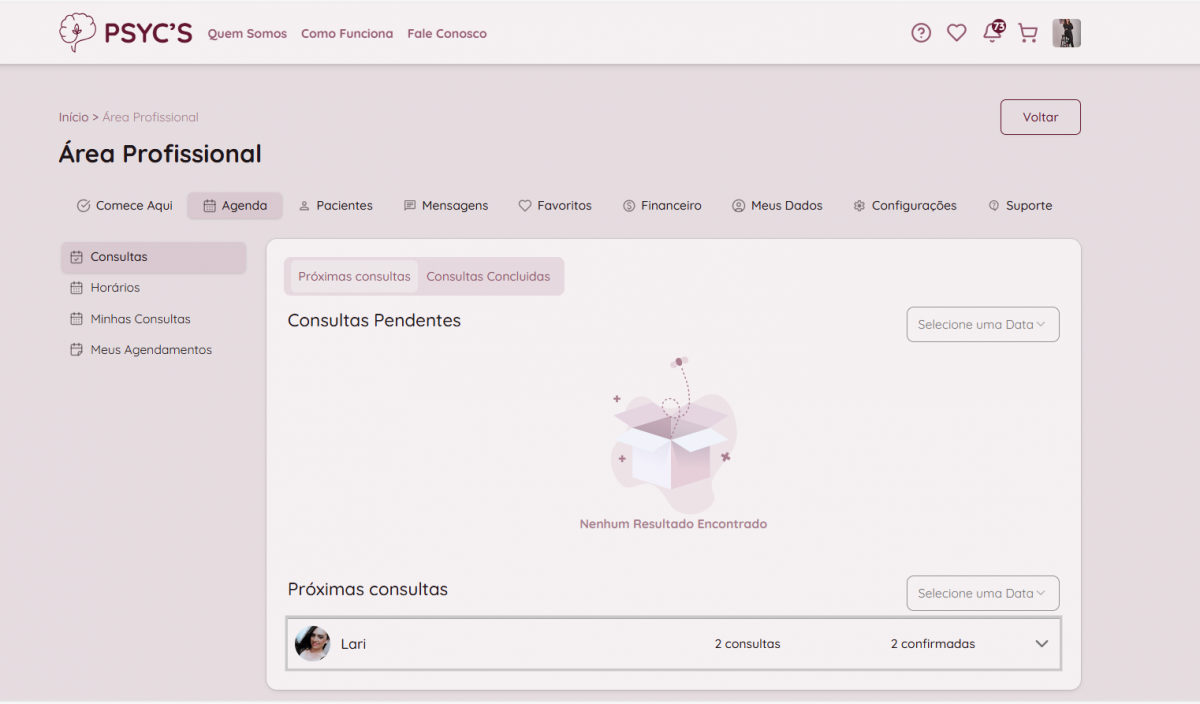Select Horários in the sidebar
This screenshot has height=704, width=1200.
point(114,288)
